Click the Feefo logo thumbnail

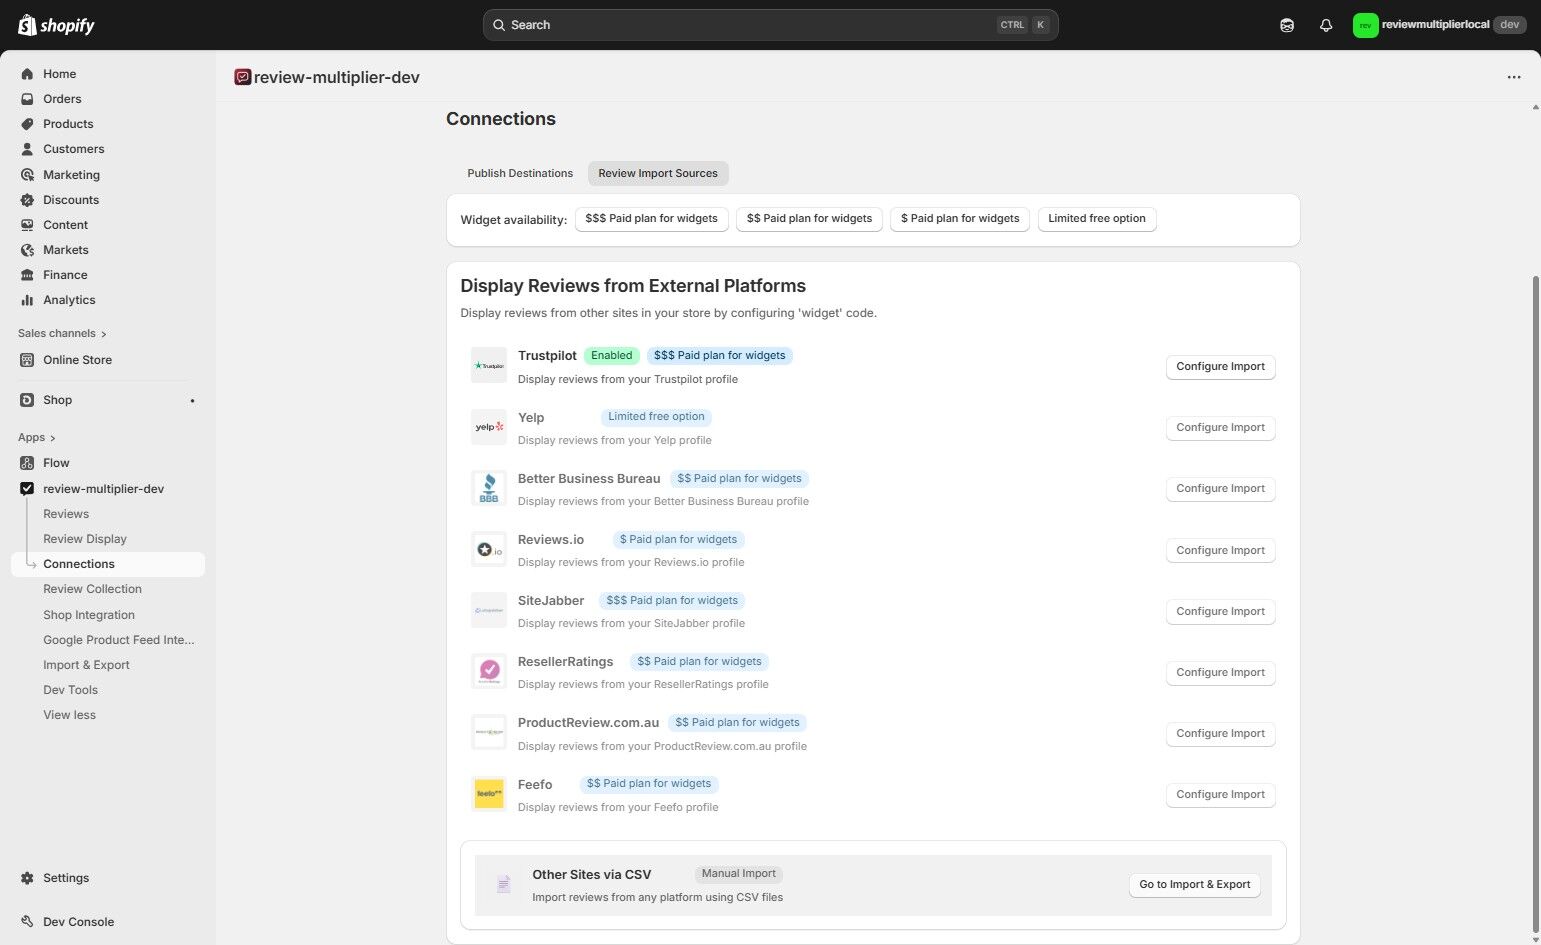pos(489,794)
